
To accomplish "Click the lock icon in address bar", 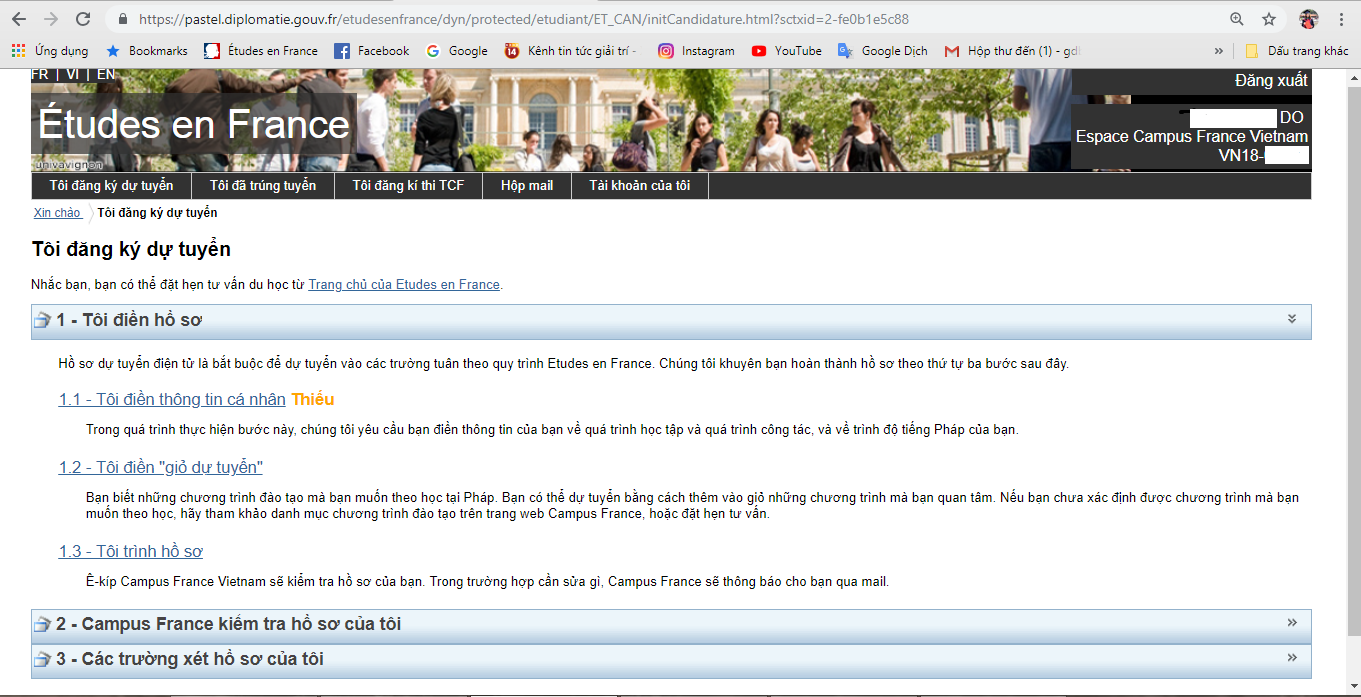I will pos(123,19).
